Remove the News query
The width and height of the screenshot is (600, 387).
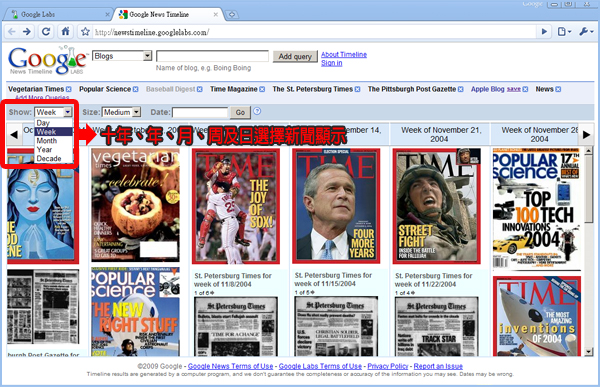pos(558,89)
